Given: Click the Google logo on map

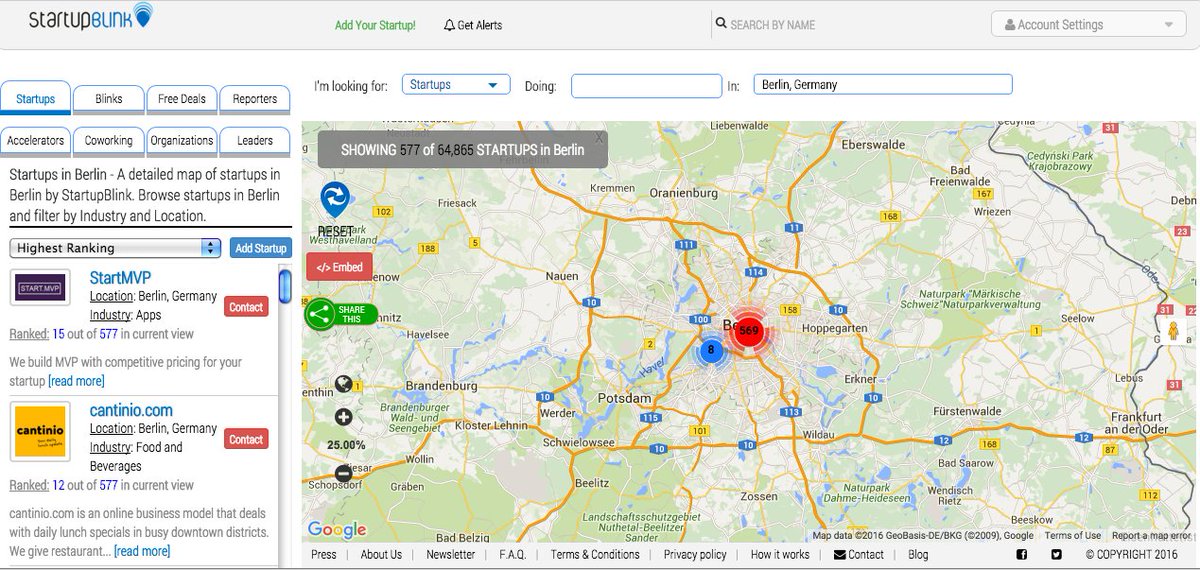Looking at the screenshot, I should point(337,530).
